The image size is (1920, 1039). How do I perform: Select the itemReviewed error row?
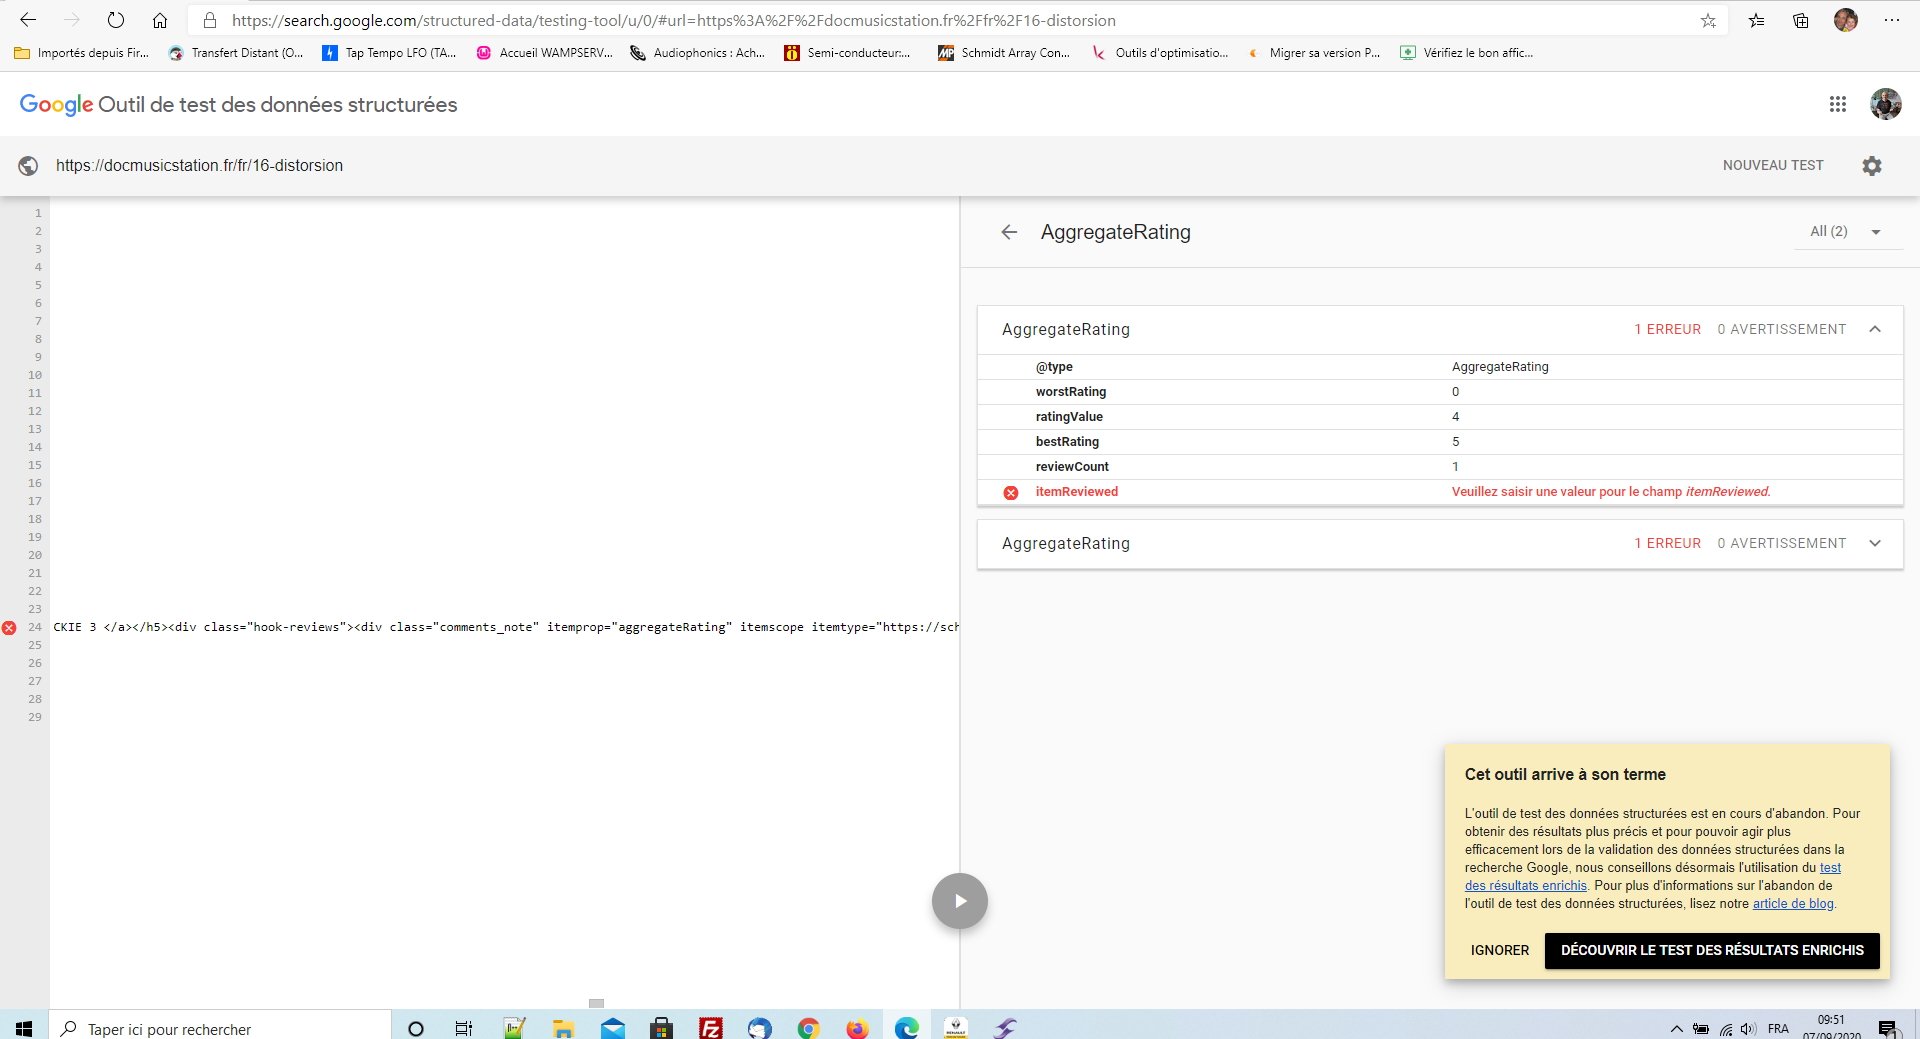(1440, 492)
